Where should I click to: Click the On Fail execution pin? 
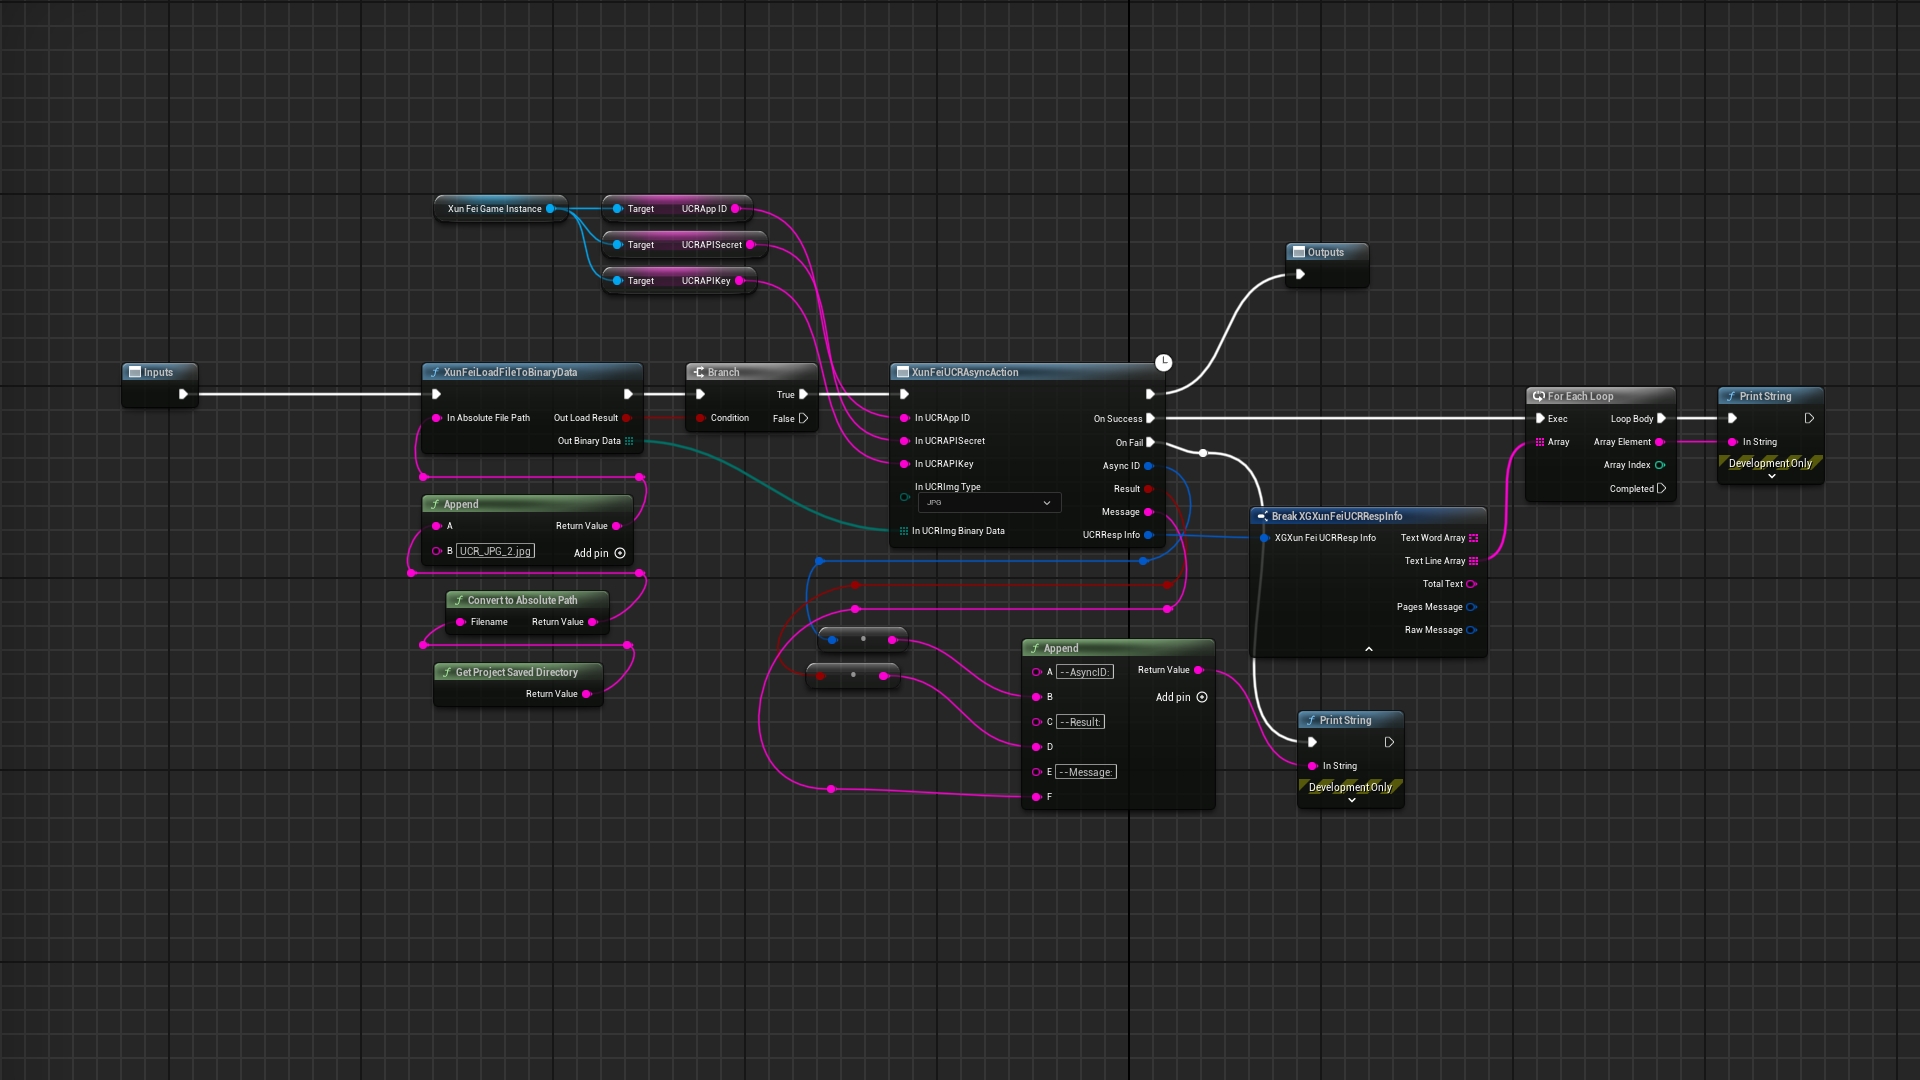(1150, 442)
